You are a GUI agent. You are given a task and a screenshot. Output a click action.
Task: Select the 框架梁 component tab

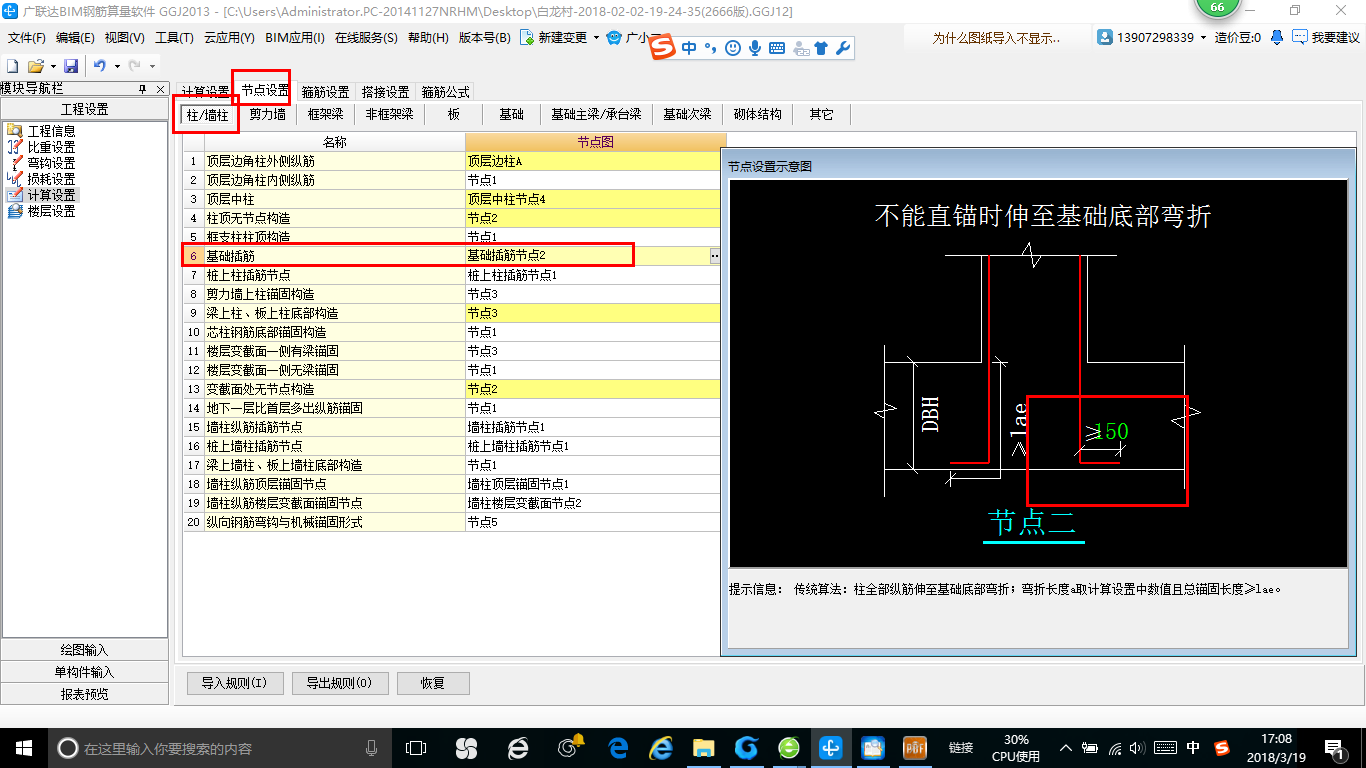coord(326,115)
